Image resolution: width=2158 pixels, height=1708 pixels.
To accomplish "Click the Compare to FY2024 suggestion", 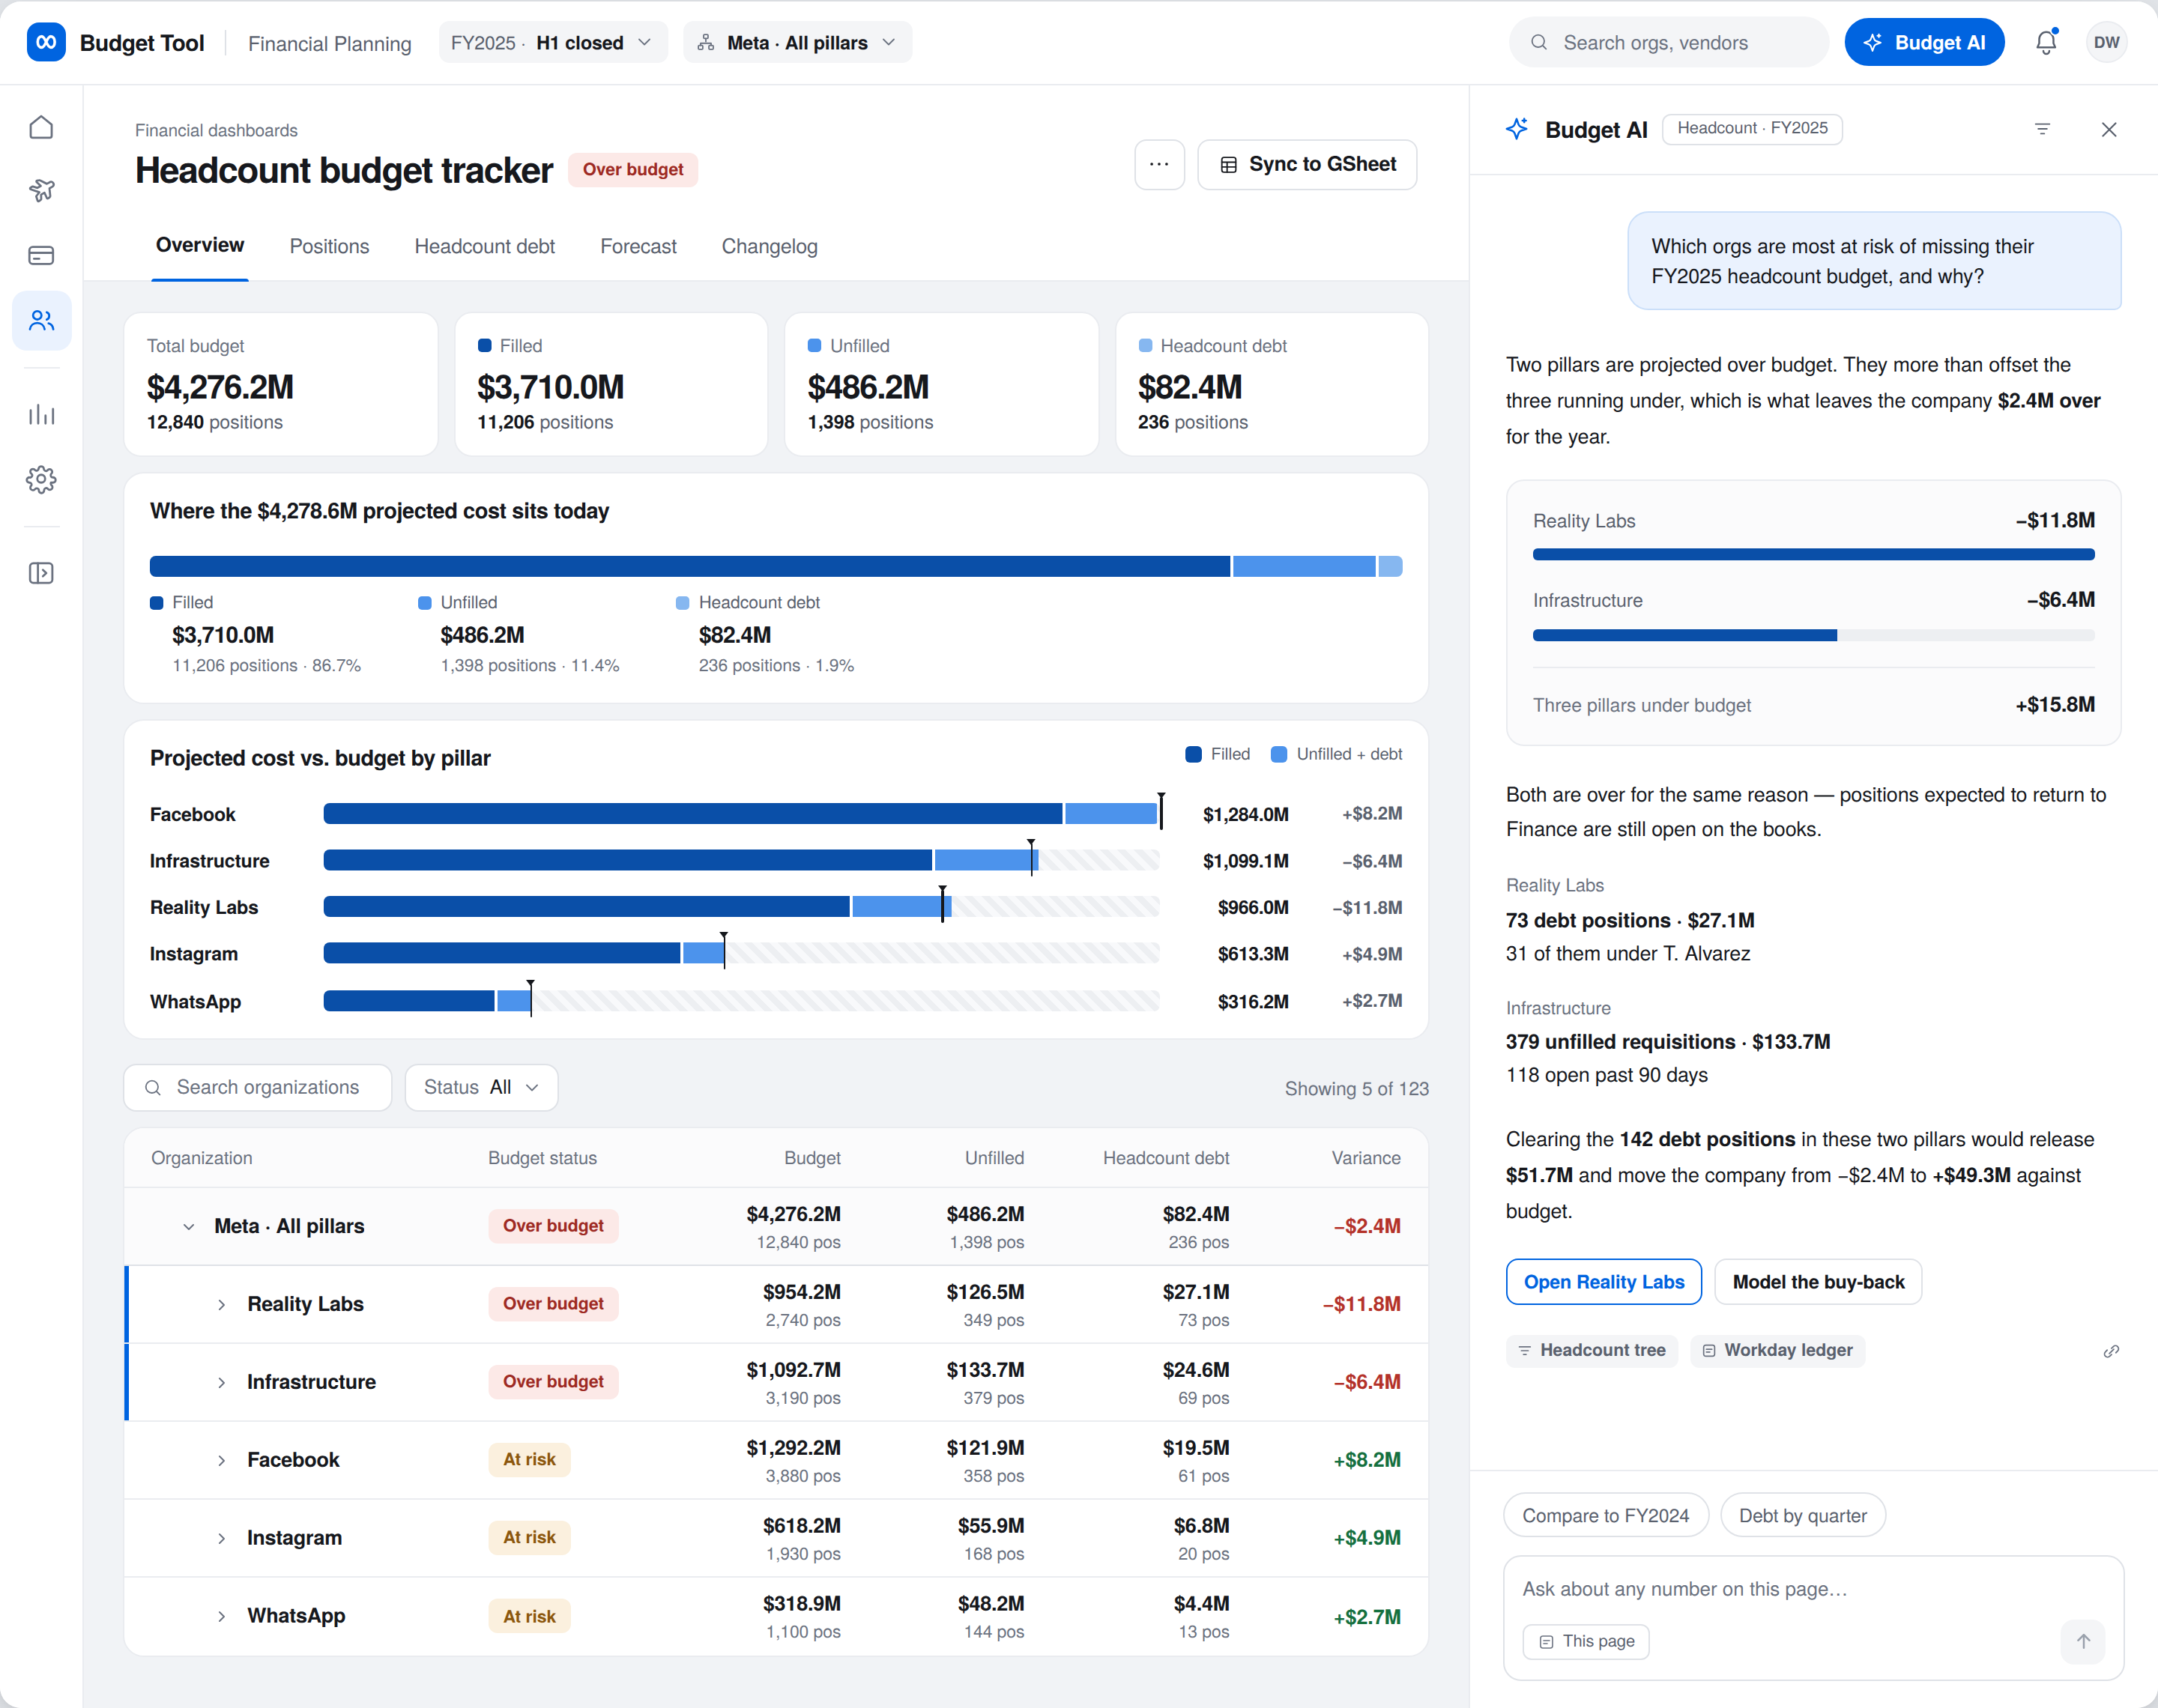I will pos(1605,1515).
